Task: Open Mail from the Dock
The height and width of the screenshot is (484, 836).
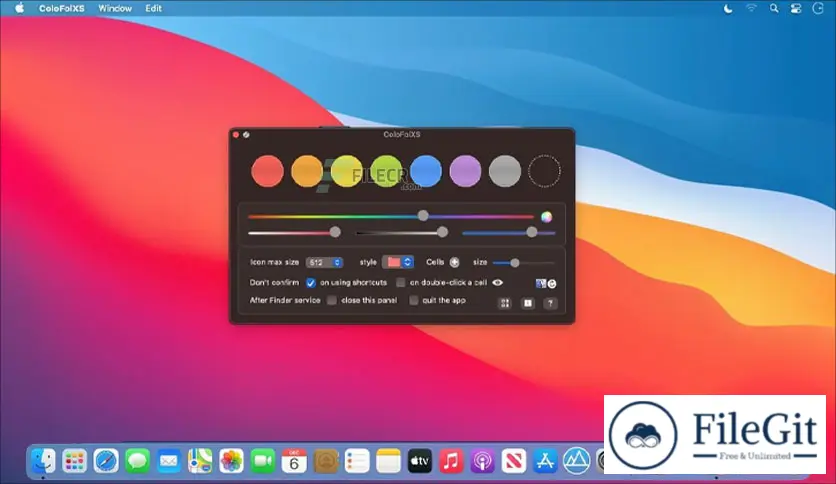Action: click(x=168, y=461)
